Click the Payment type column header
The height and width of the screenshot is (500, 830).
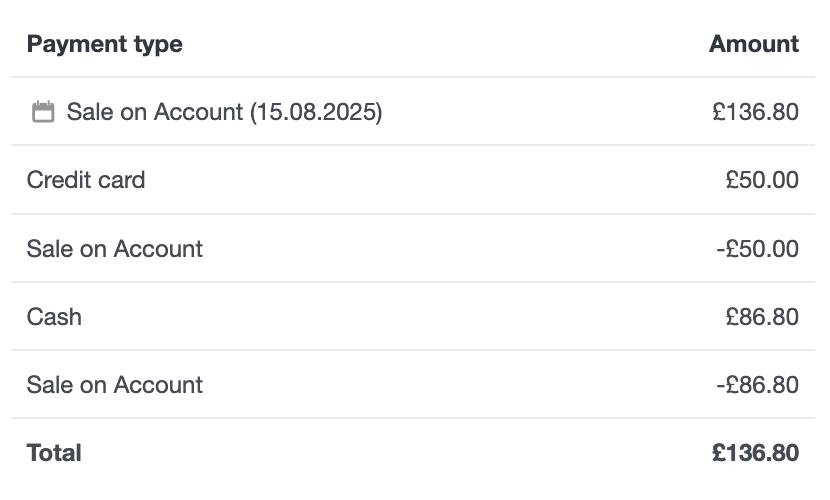click(104, 44)
